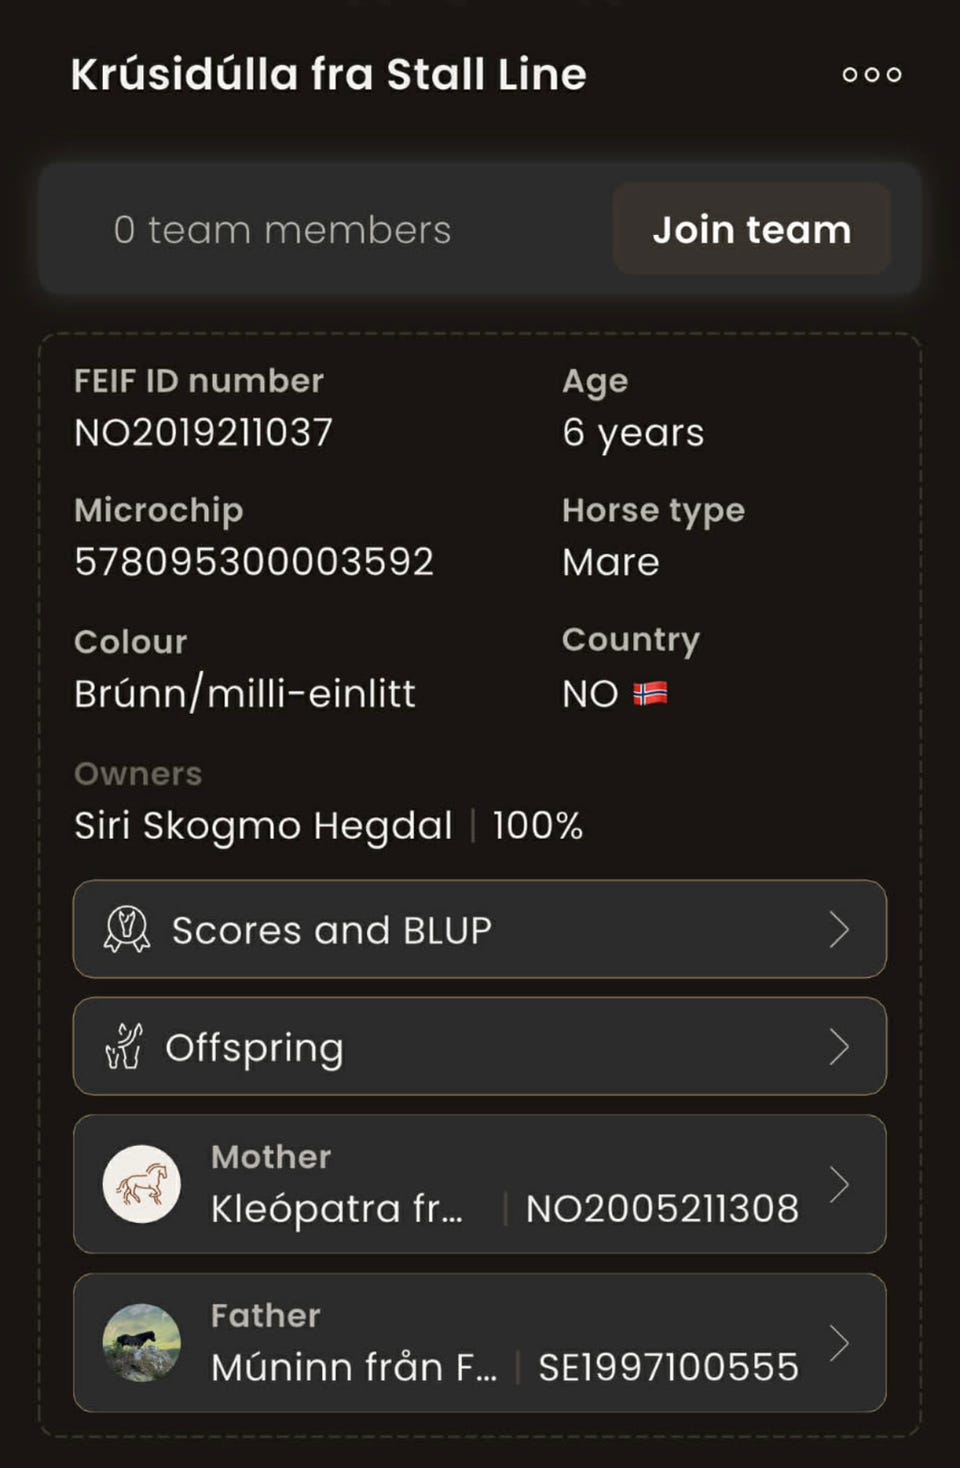Open the Scores and BLUP row
This screenshot has width=960, height=1468.
point(479,930)
